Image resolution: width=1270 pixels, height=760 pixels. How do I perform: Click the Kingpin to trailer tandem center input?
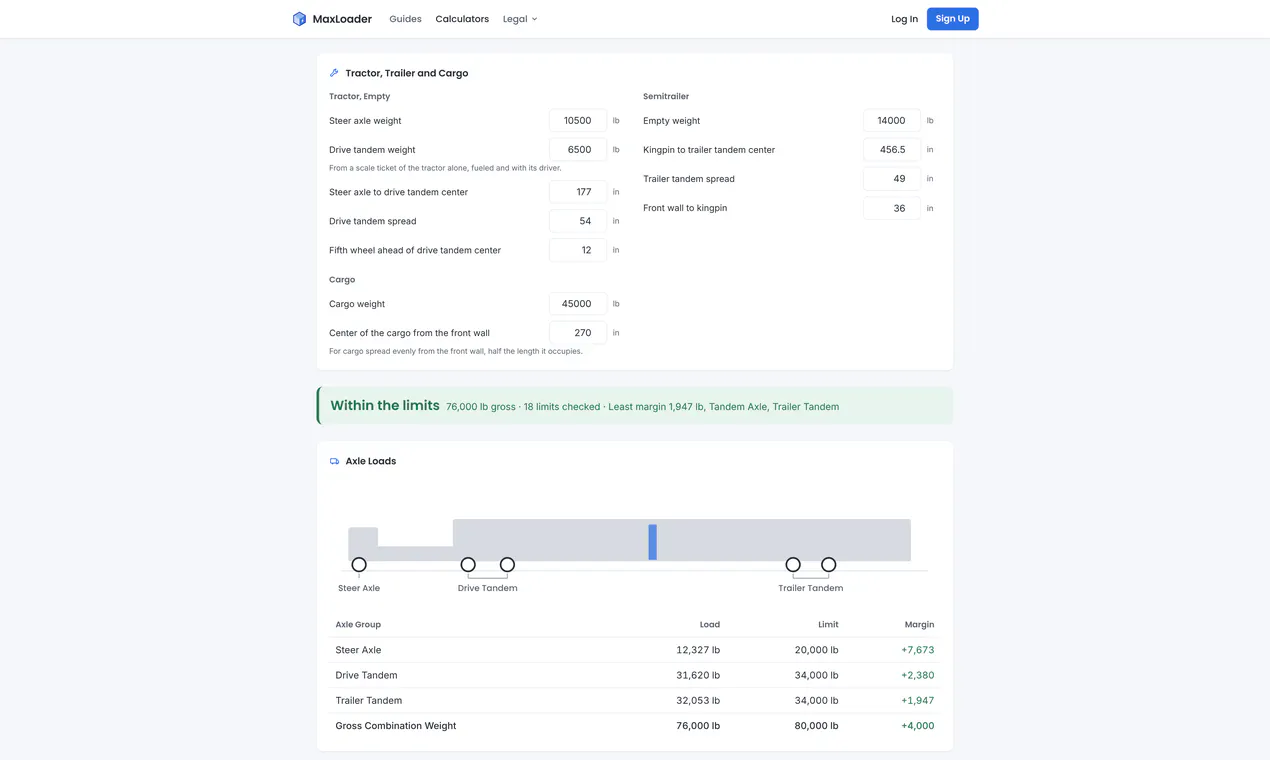coord(892,149)
